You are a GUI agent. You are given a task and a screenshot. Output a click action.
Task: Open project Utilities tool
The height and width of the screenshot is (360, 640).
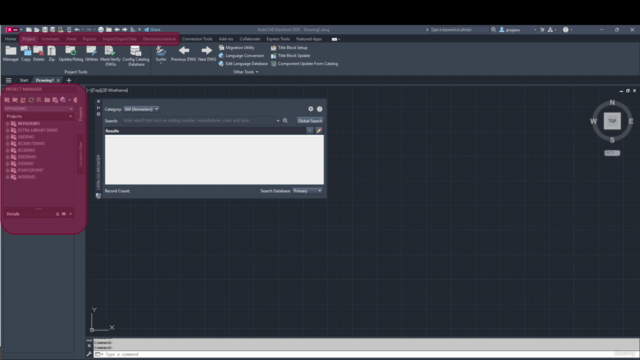pos(91,53)
